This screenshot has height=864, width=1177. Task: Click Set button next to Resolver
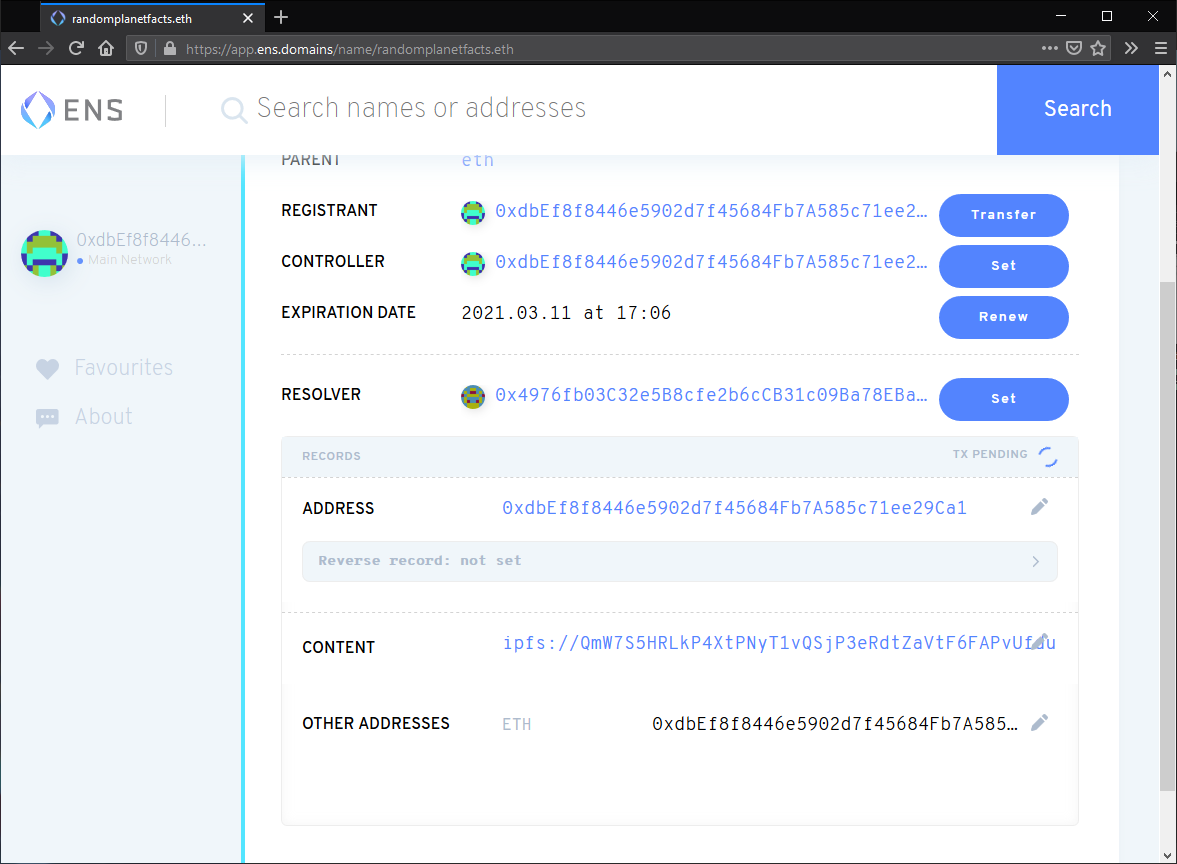(x=1003, y=399)
